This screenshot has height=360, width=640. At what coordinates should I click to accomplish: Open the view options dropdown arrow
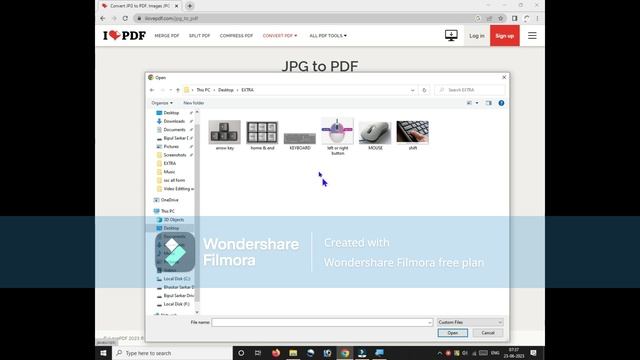pos(477,103)
